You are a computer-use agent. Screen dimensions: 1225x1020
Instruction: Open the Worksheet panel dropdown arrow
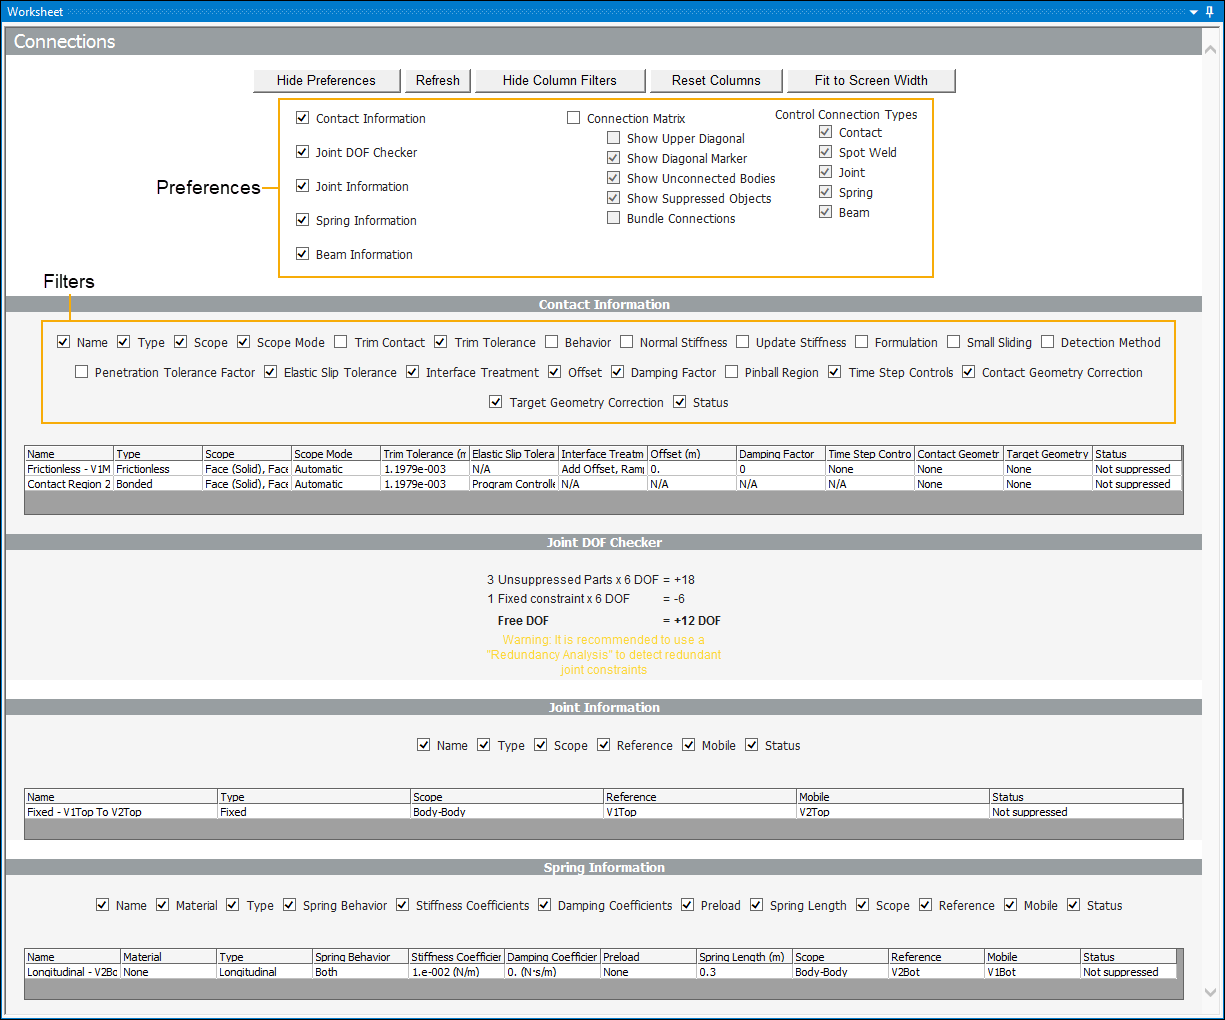click(x=1193, y=11)
